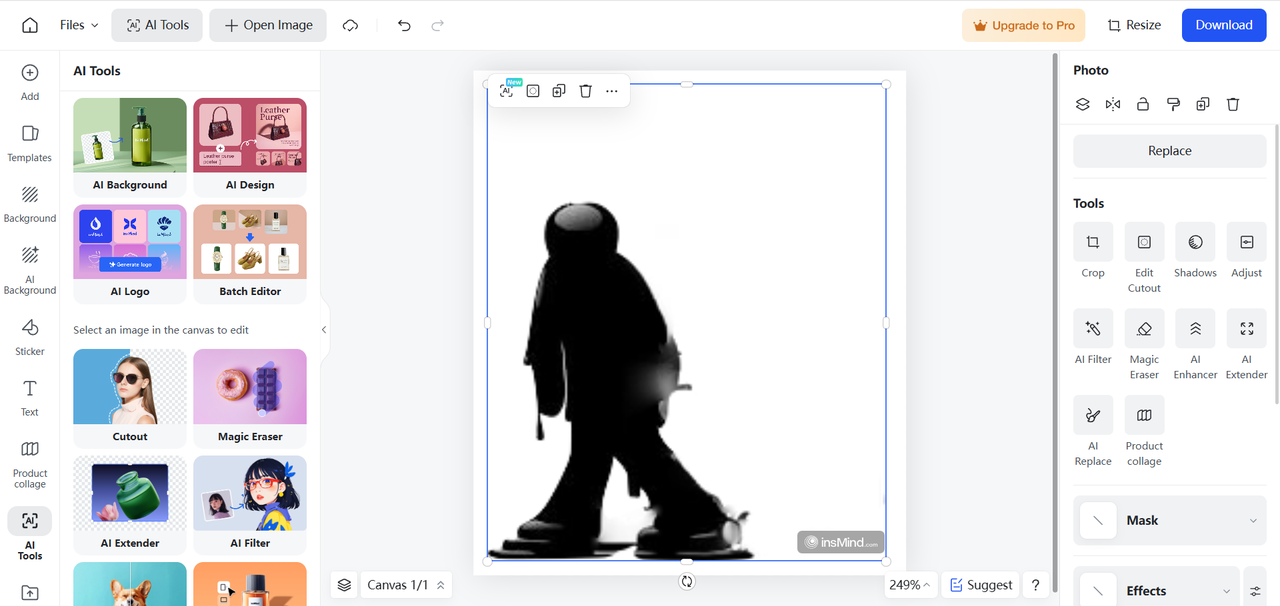Viewport: 1280px width, 606px height.
Task: Click the flip icon in Photo panel
Action: (x=1113, y=104)
